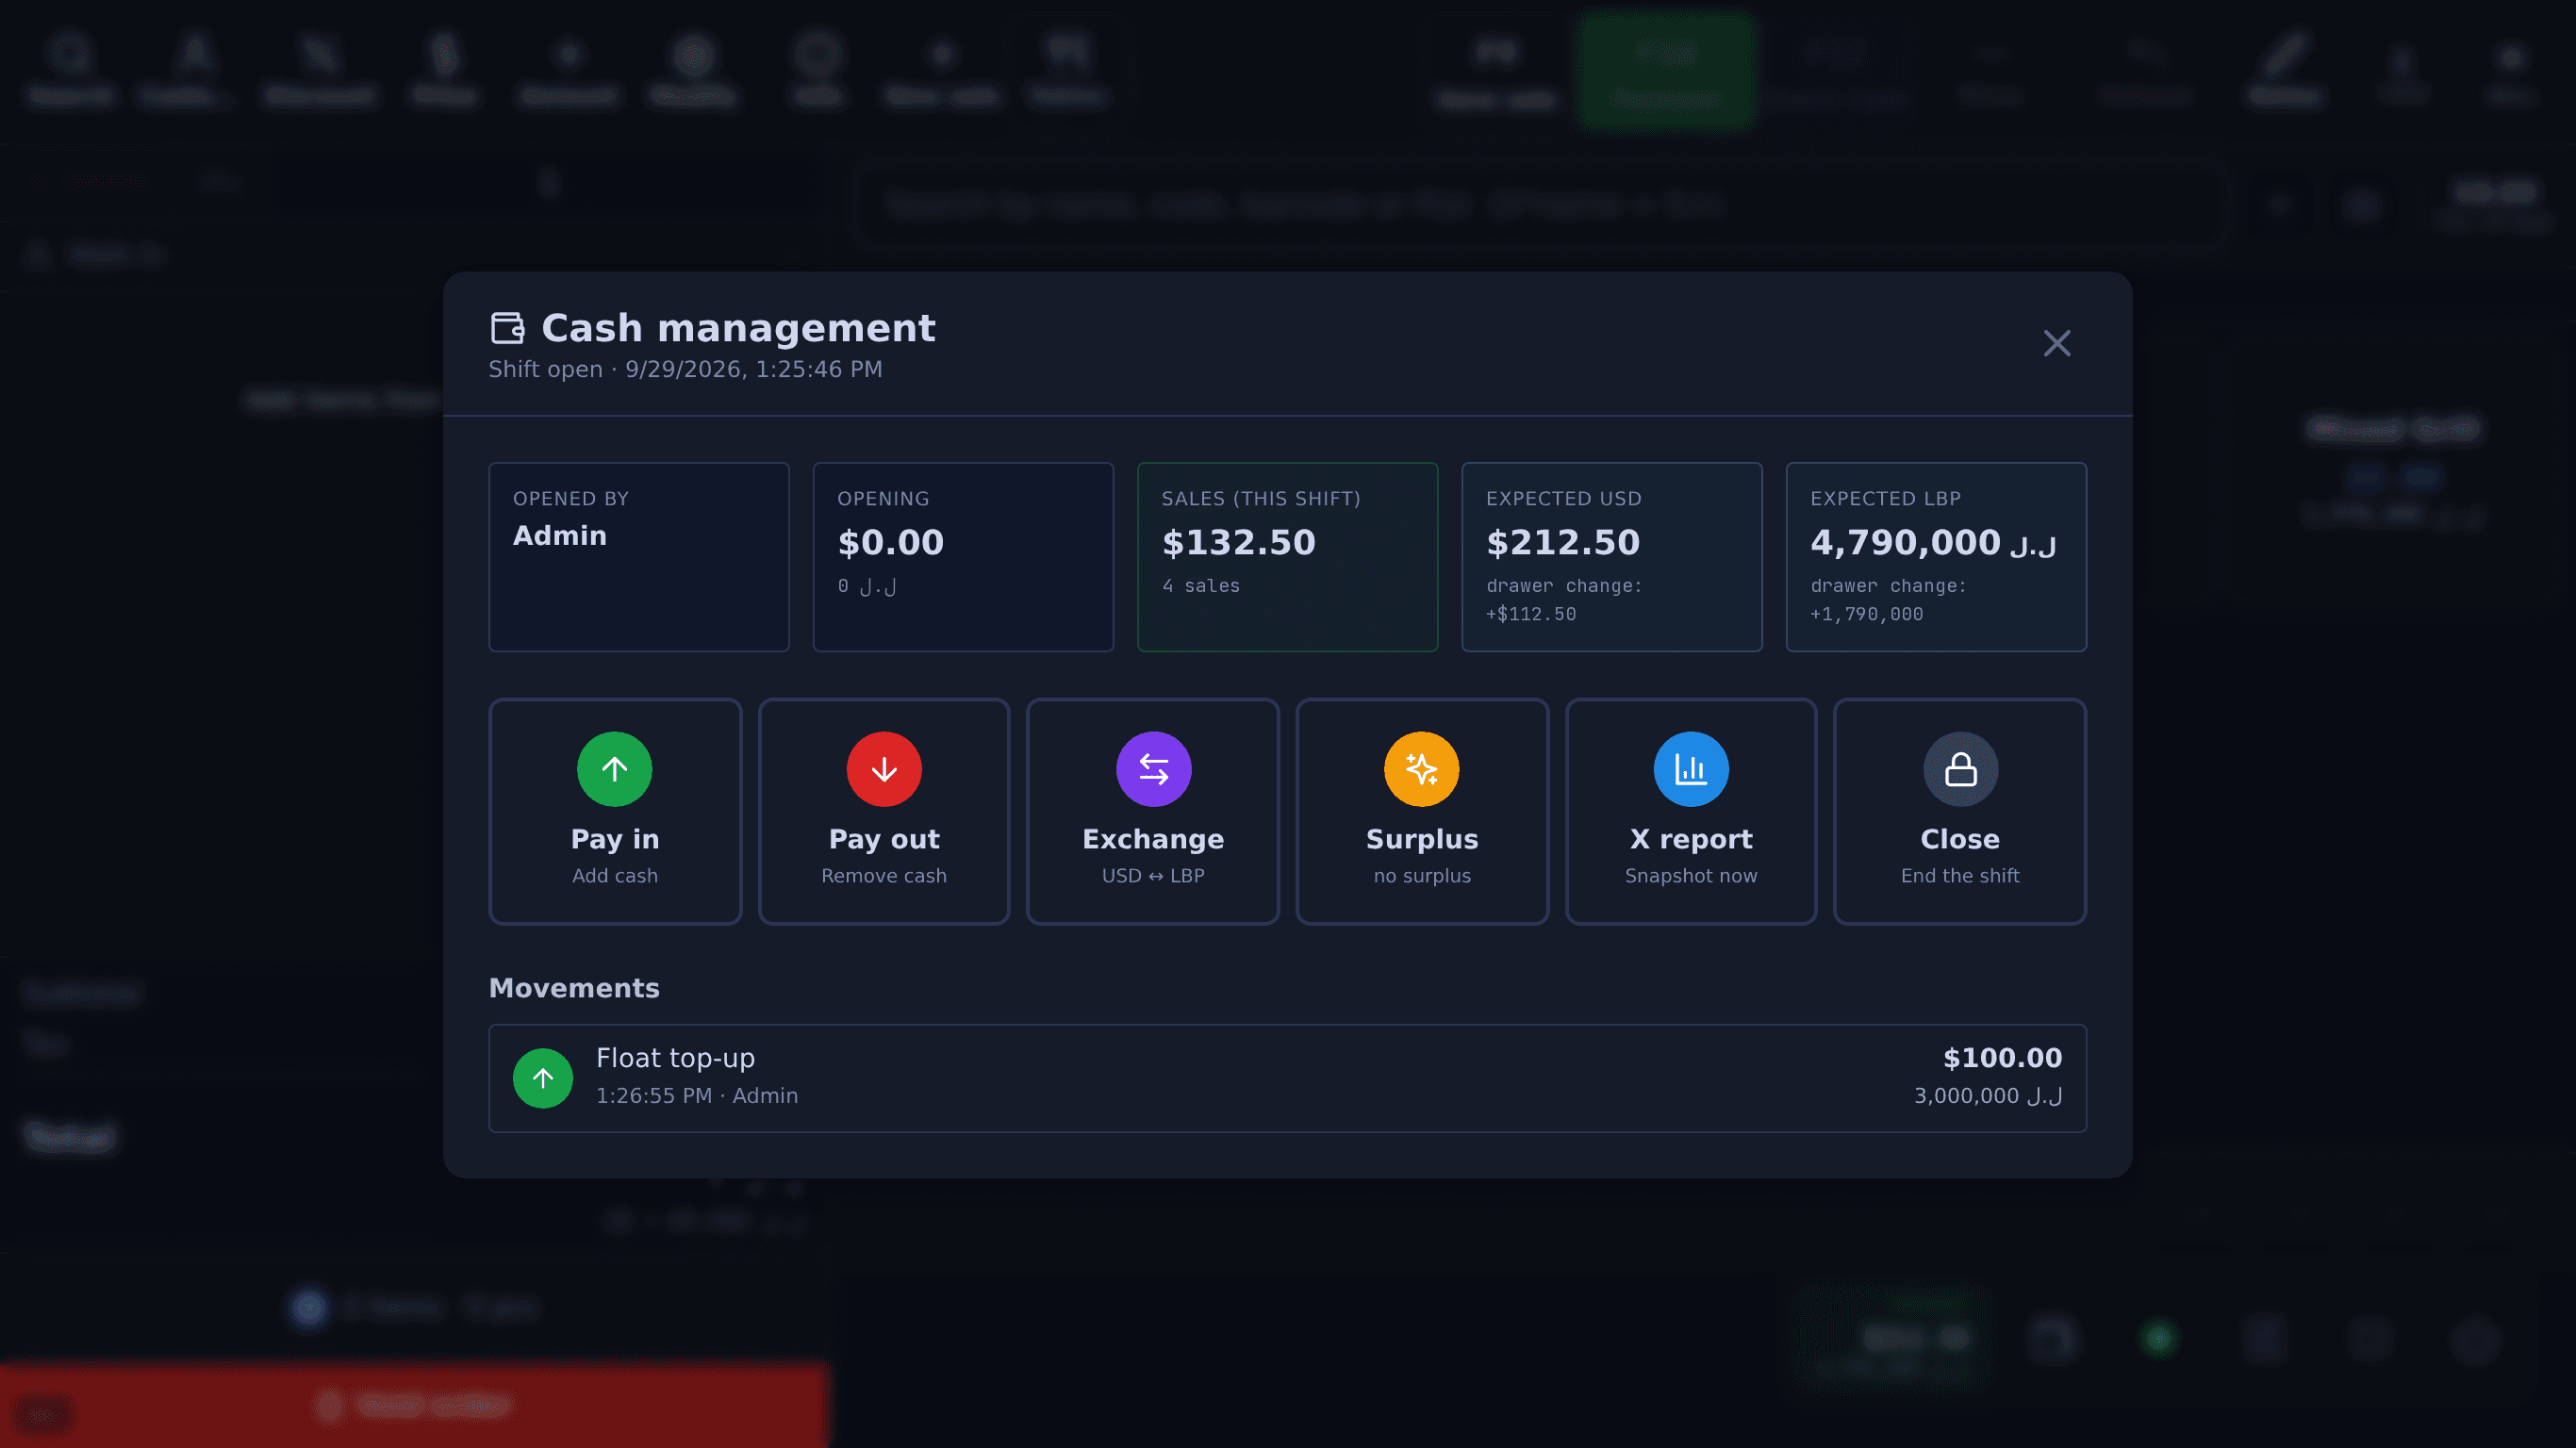2576x1448 pixels.
Task: Click the Shift open date and time subtitle
Action: tap(685, 369)
